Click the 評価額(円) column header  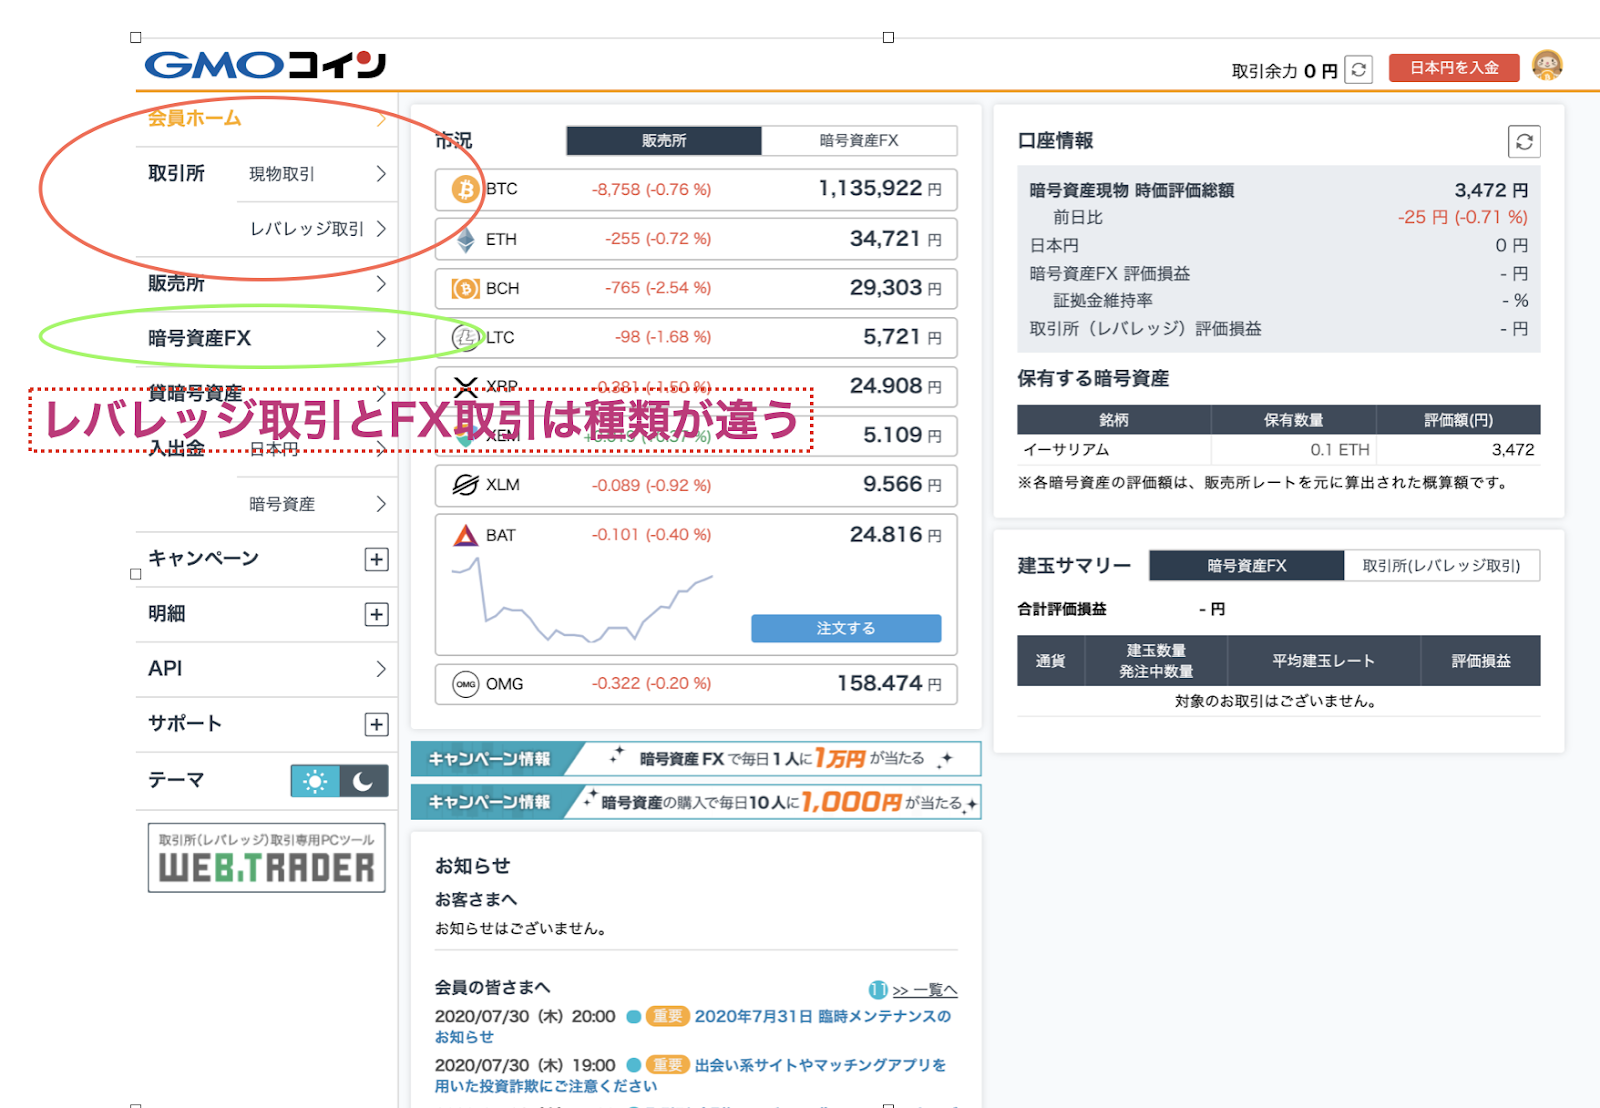[1458, 420]
